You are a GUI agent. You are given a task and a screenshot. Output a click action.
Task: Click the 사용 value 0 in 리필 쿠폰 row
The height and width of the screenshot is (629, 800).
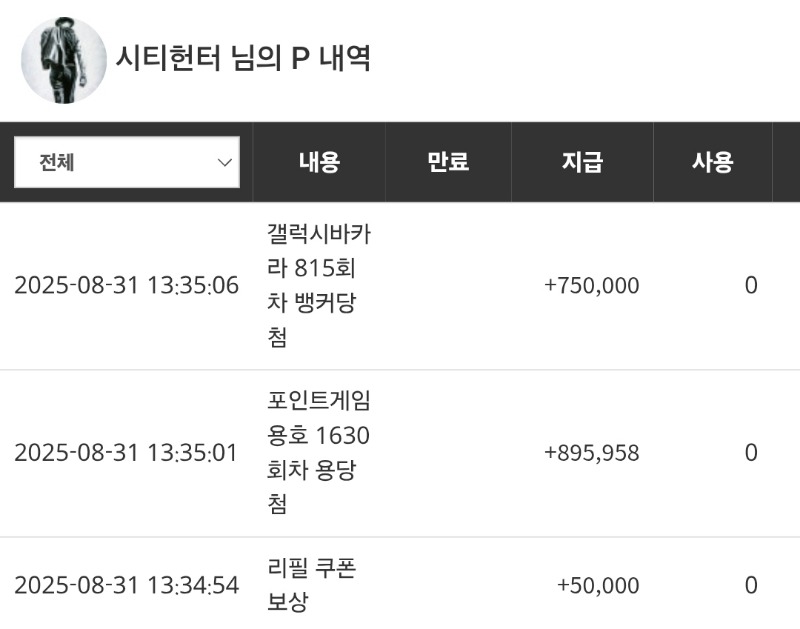click(x=751, y=585)
